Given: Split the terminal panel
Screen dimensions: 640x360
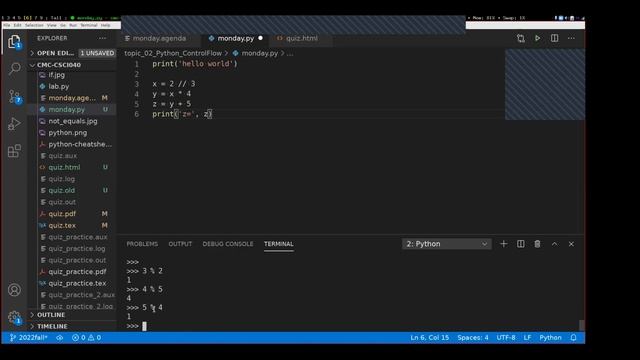Looking at the screenshot, I should tap(520, 244).
